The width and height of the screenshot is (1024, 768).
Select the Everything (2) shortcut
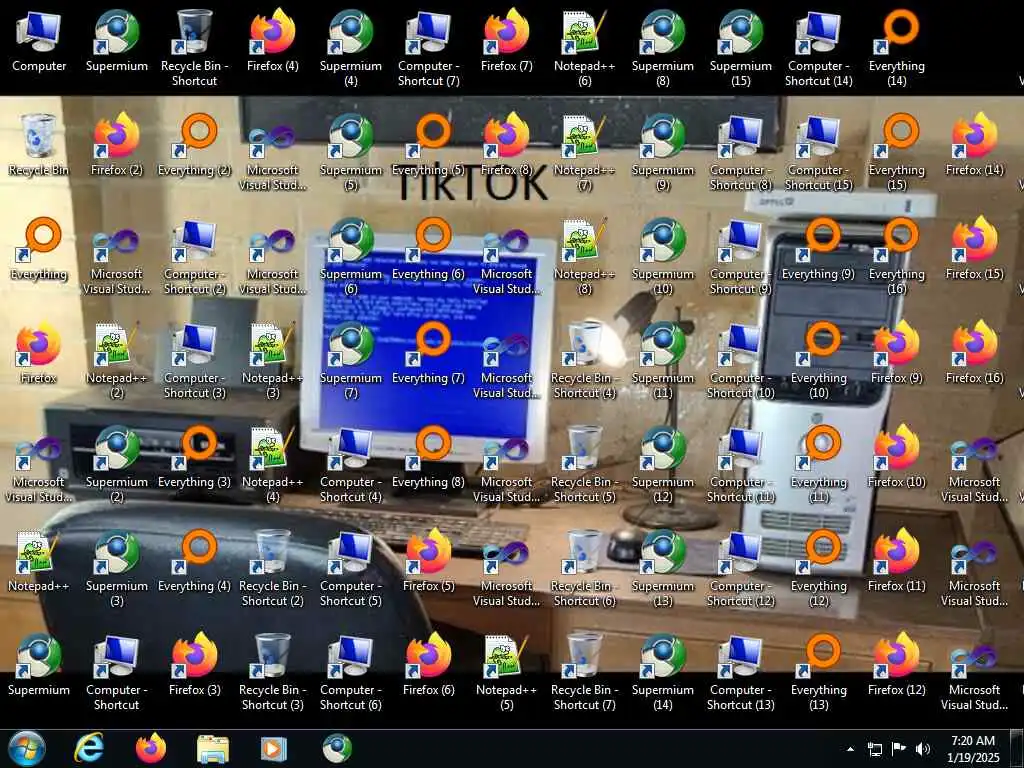[x=195, y=146]
